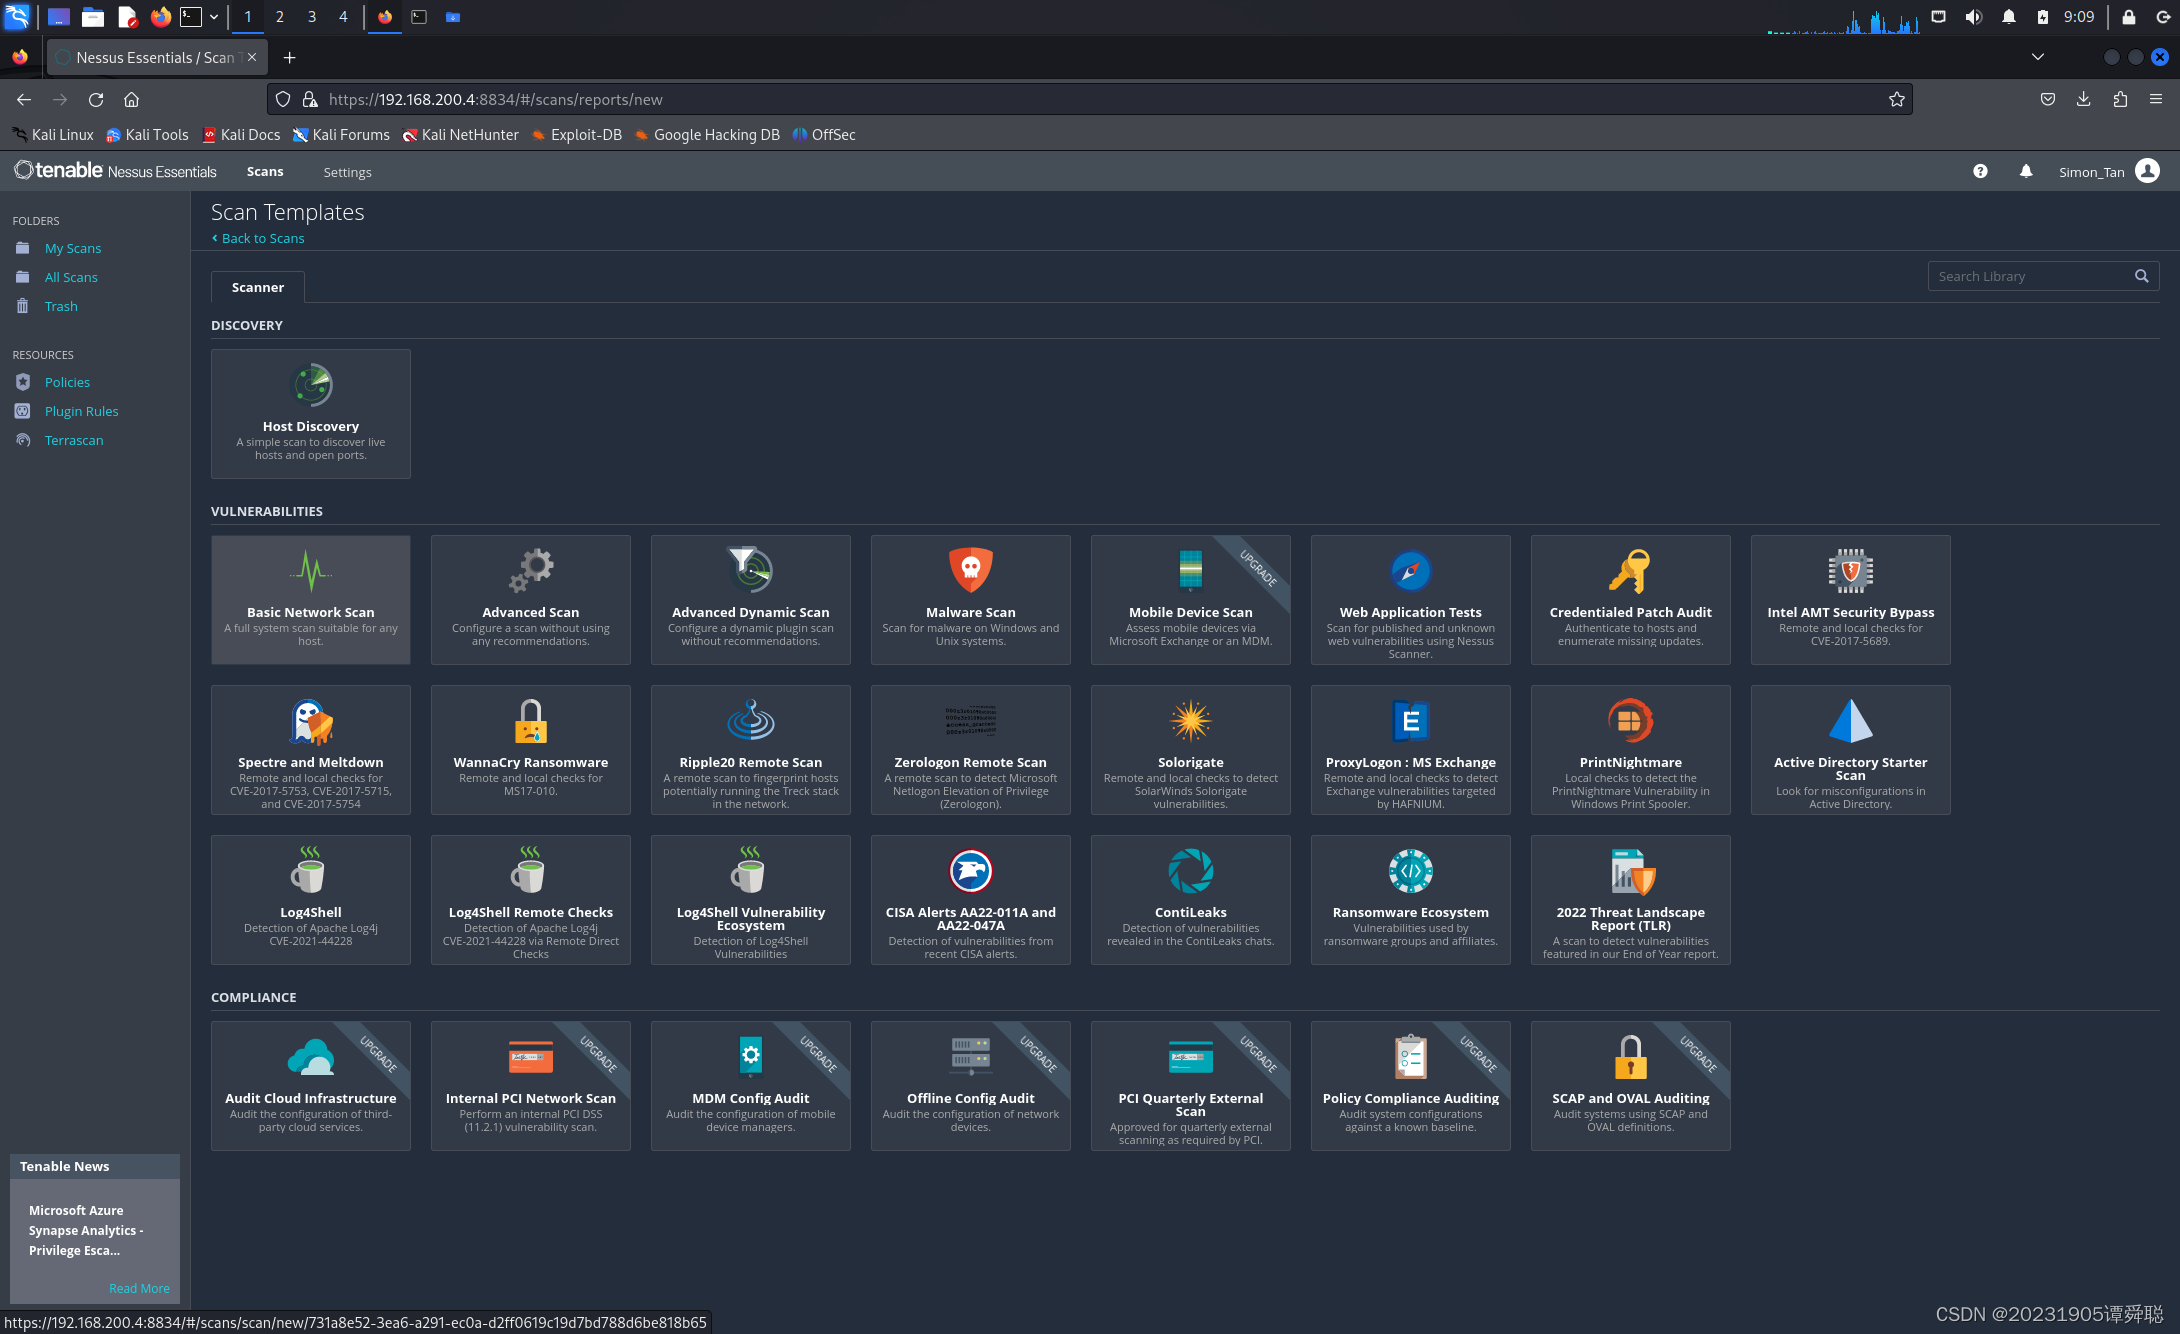The height and width of the screenshot is (1334, 2180).
Task: Go to the browser home page
Action: 131,99
